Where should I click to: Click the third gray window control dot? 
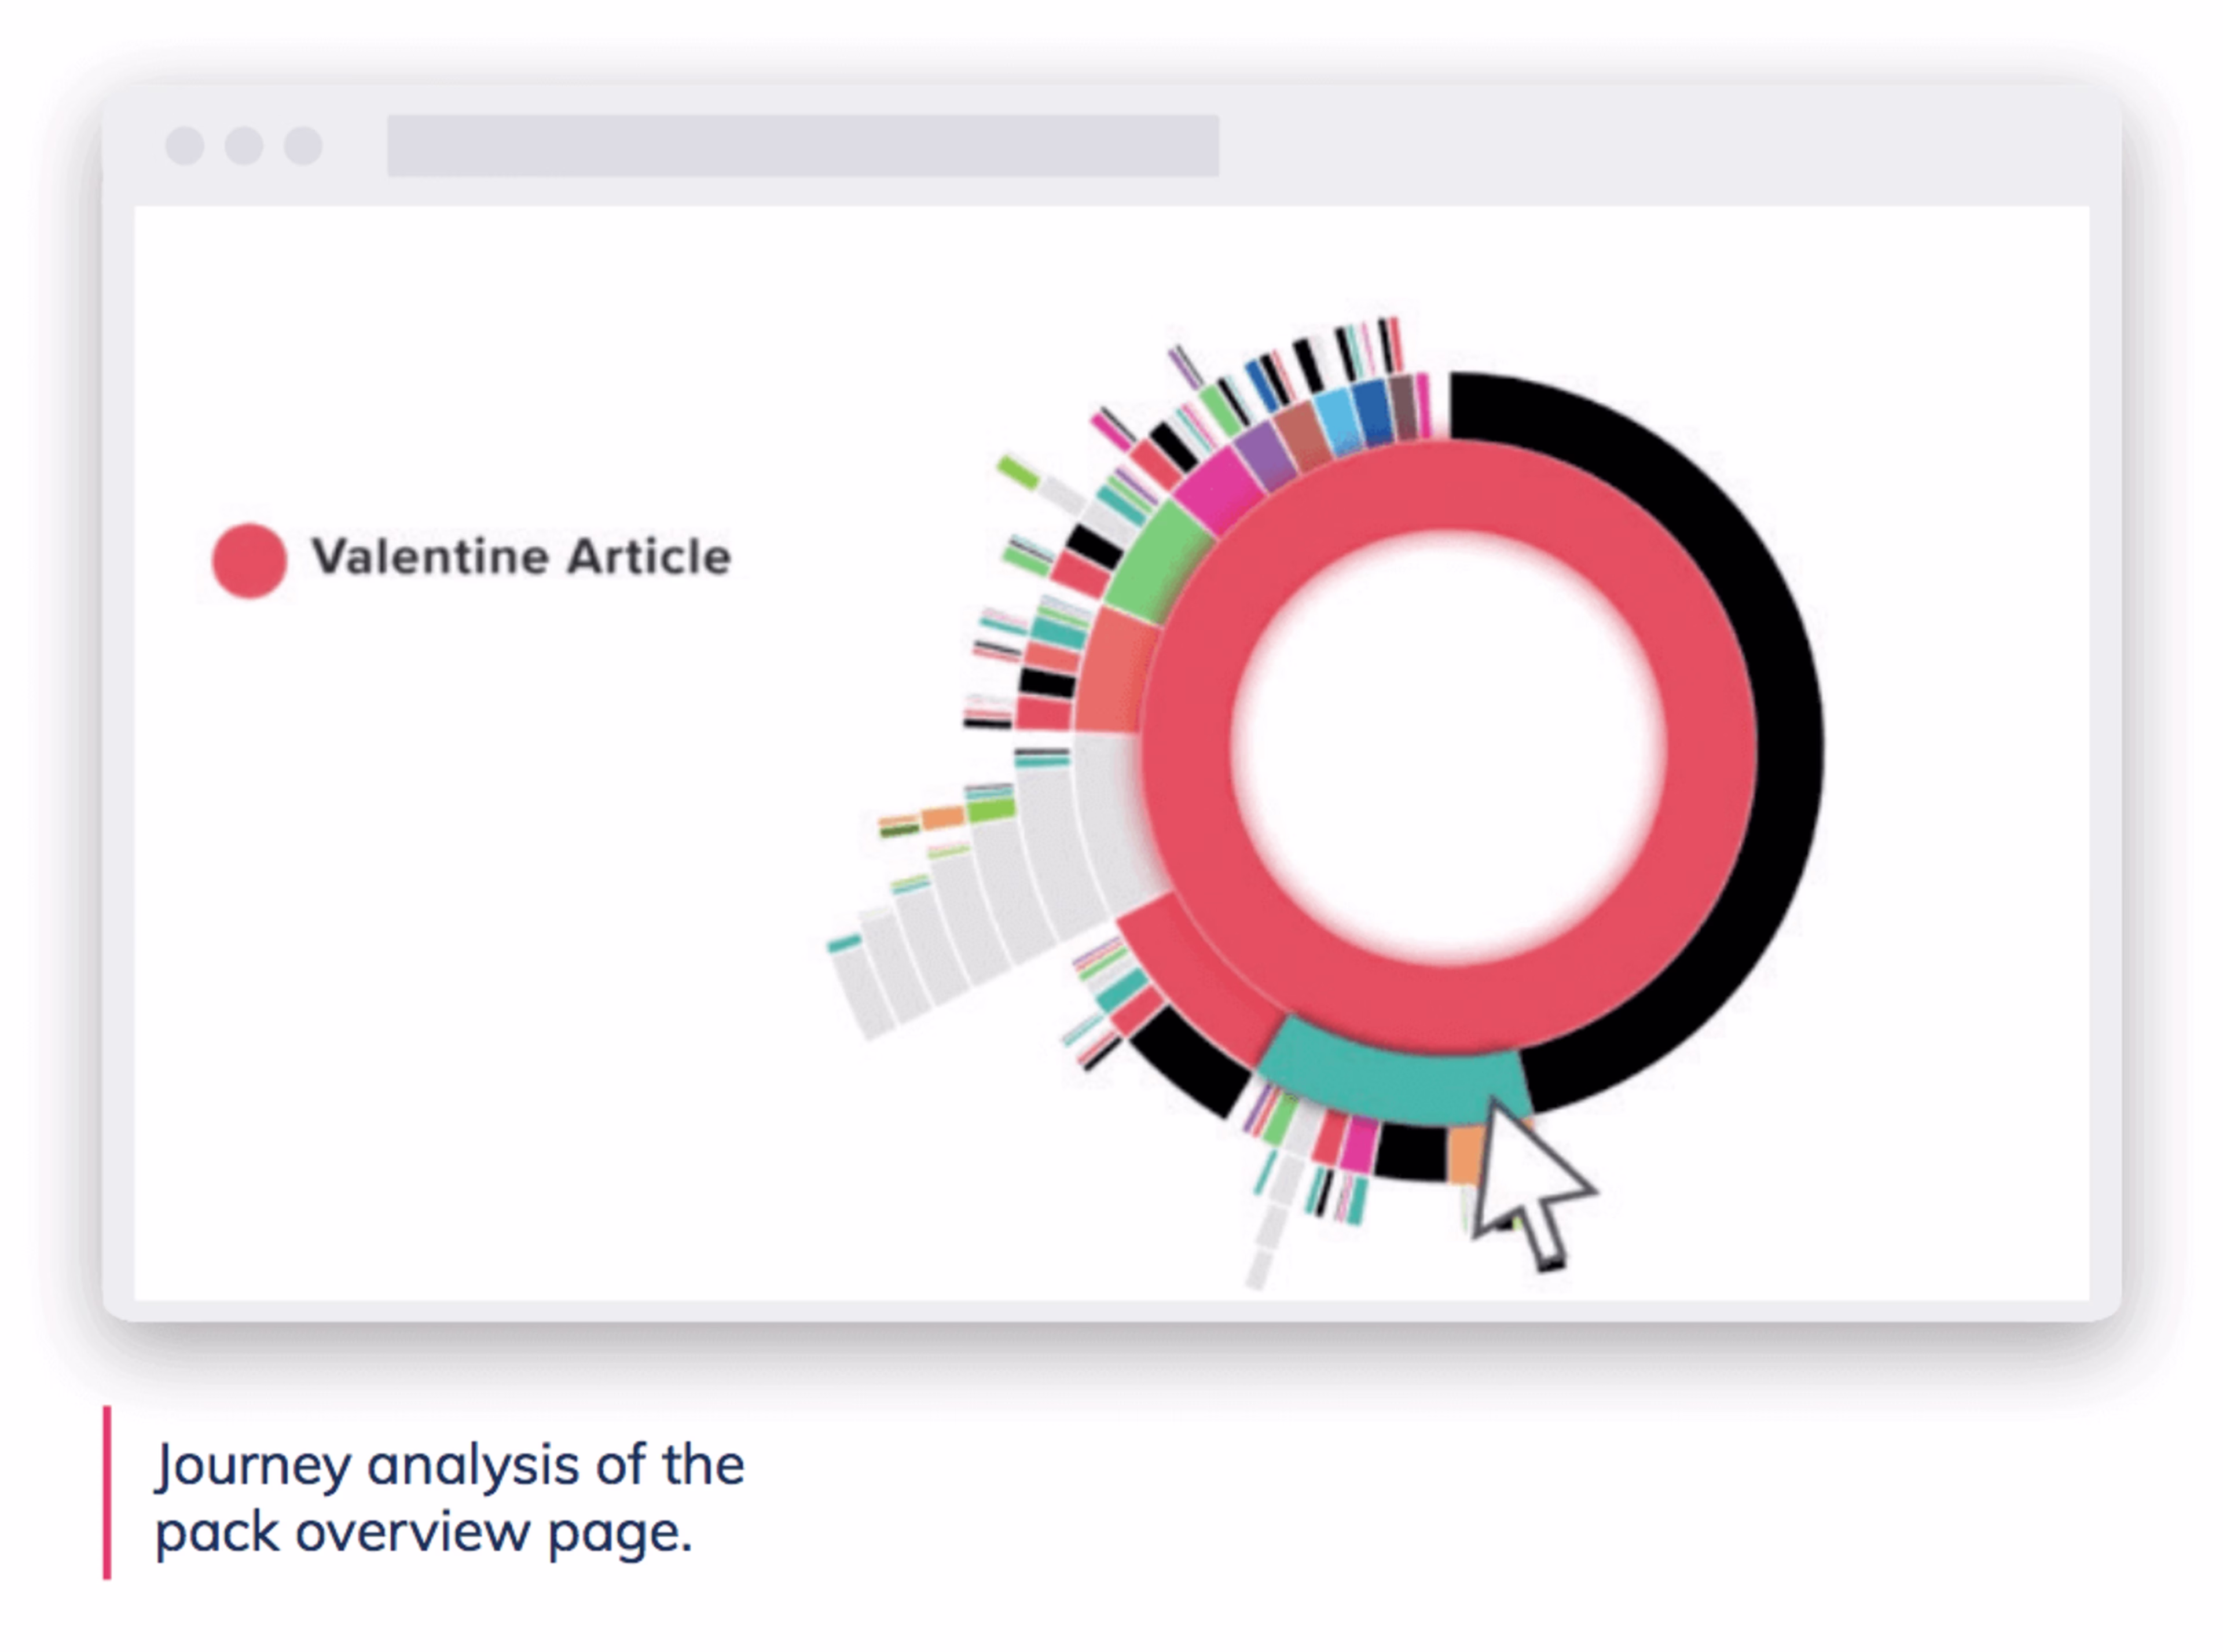coord(303,145)
